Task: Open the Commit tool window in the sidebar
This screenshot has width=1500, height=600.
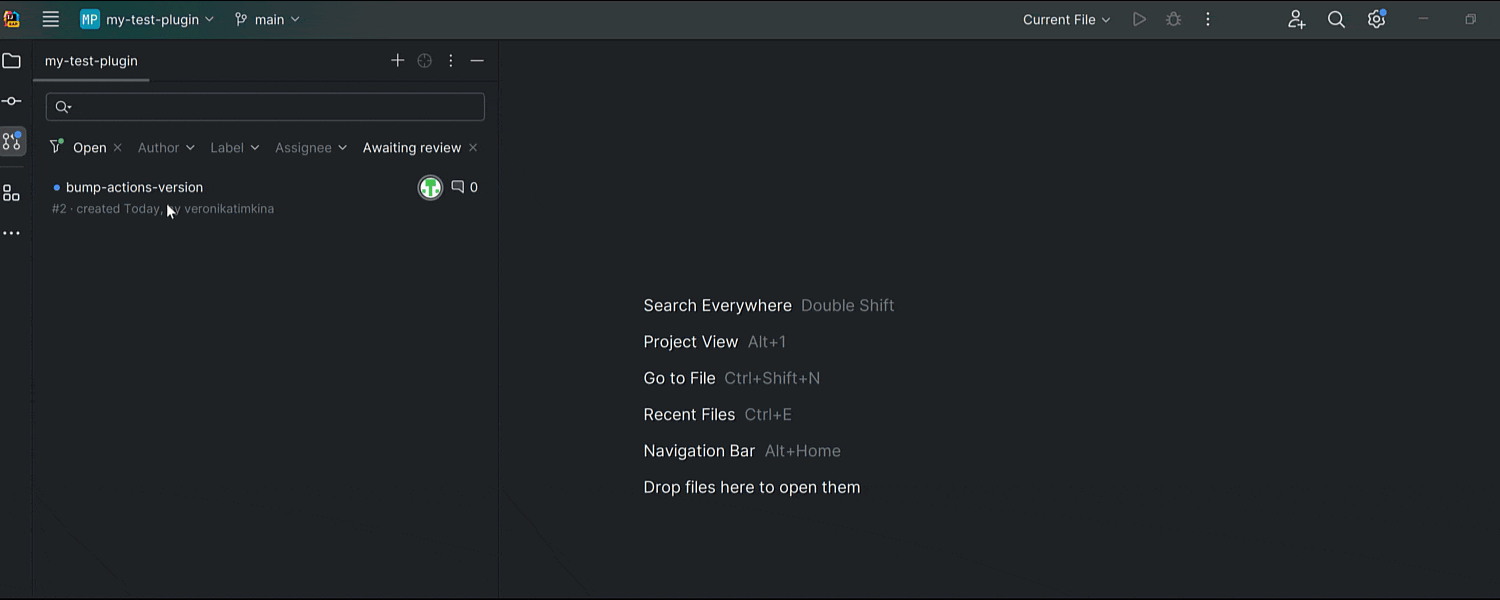Action: click(x=12, y=100)
